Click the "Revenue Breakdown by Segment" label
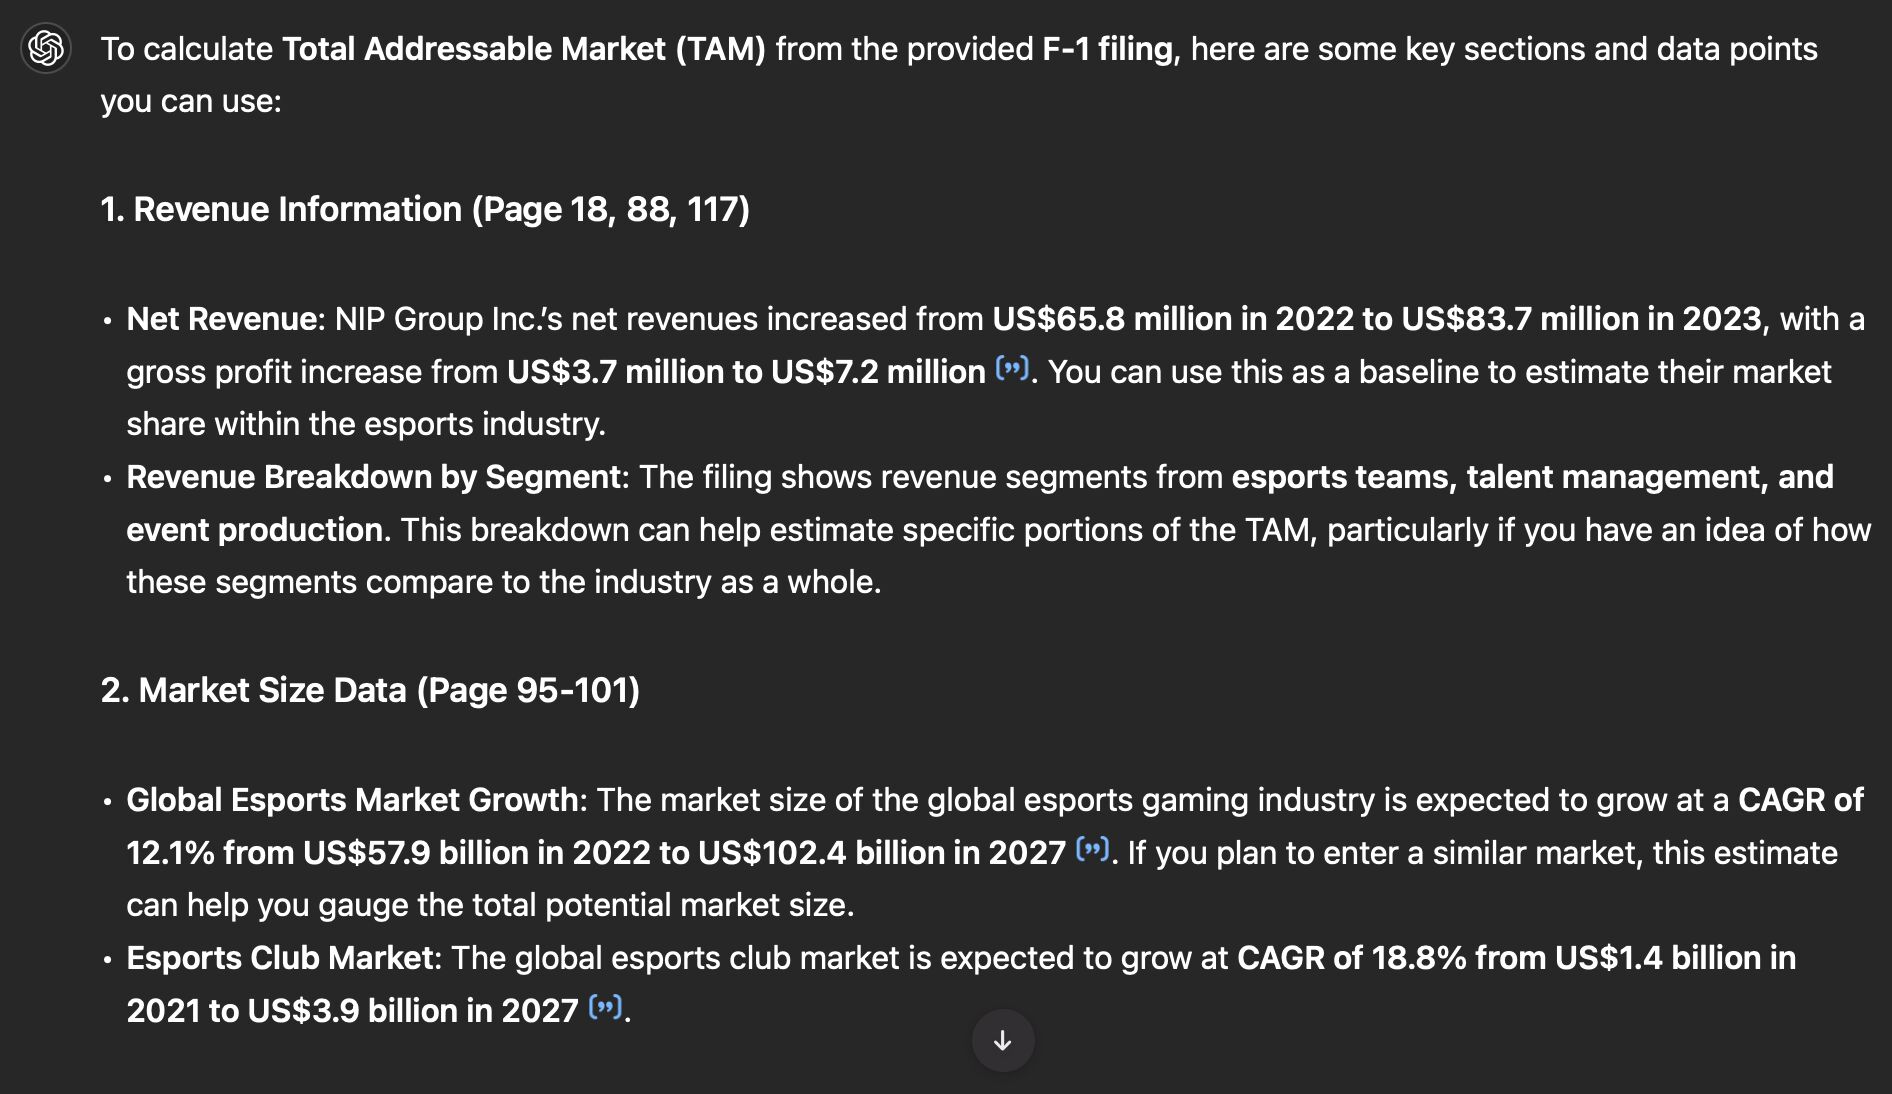 click(374, 477)
